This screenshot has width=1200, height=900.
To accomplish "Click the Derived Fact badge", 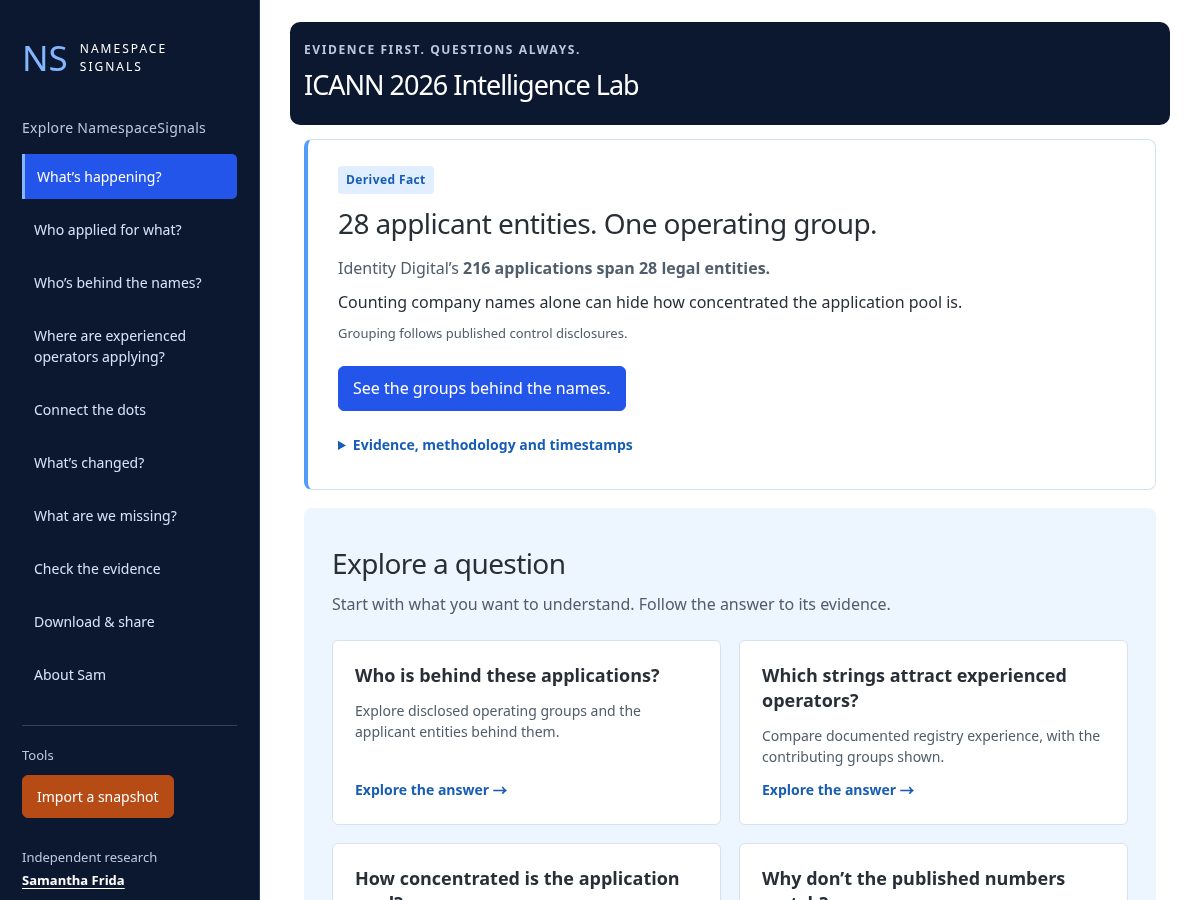I will (386, 180).
